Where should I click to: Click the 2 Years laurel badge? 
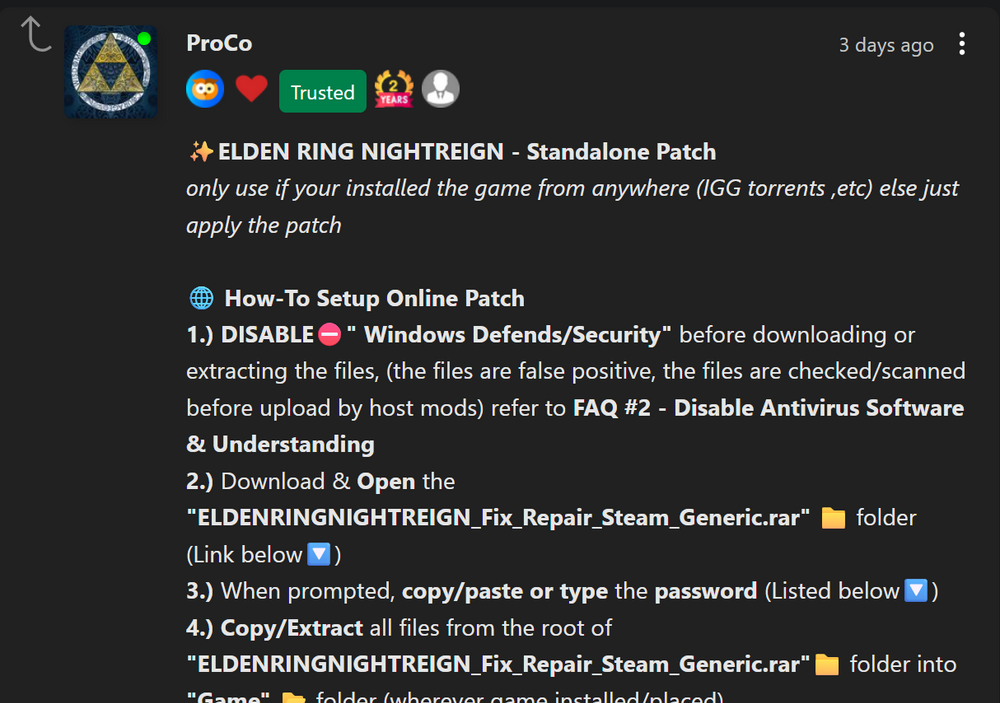tap(394, 89)
